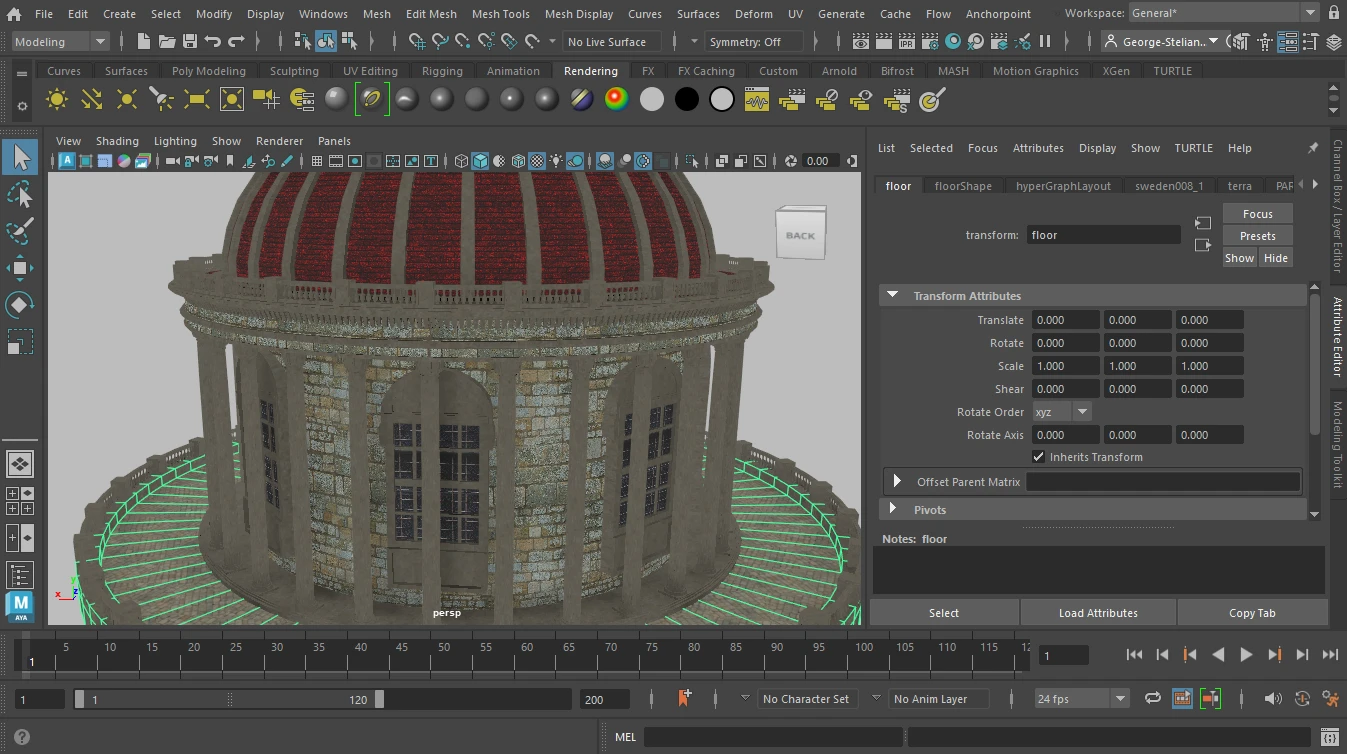The height and width of the screenshot is (754, 1347).
Task: Create an ambient light from the shelf
Action: tap(57, 100)
